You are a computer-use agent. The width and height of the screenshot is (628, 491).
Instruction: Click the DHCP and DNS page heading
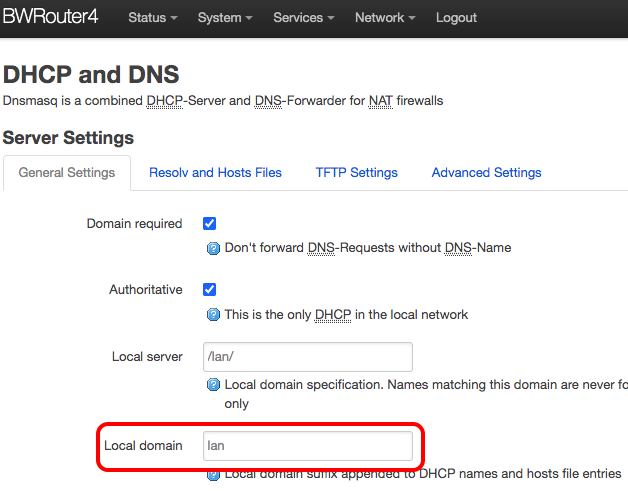pyautogui.click(x=91, y=74)
